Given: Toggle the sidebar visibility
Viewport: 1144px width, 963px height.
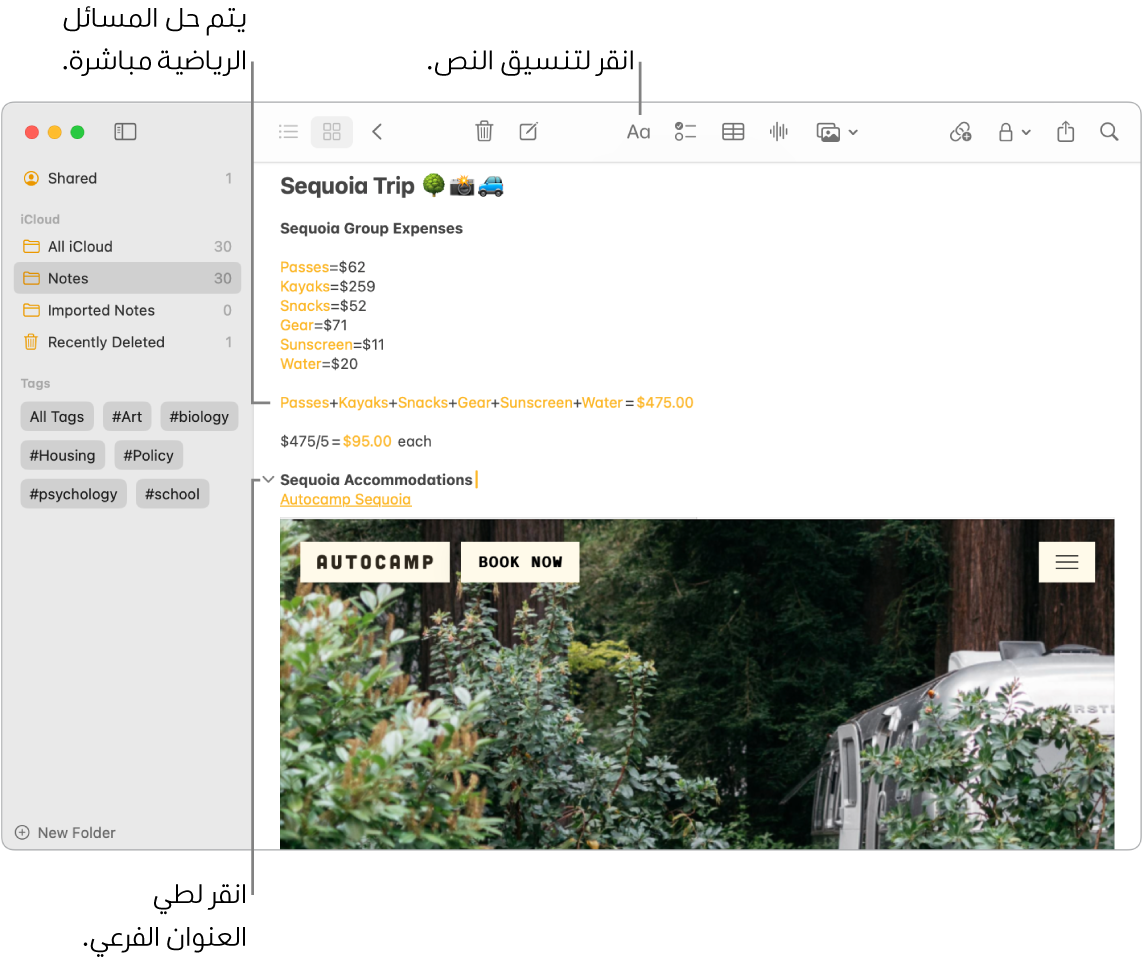Looking at the screenshot, I should coord(124,131).
